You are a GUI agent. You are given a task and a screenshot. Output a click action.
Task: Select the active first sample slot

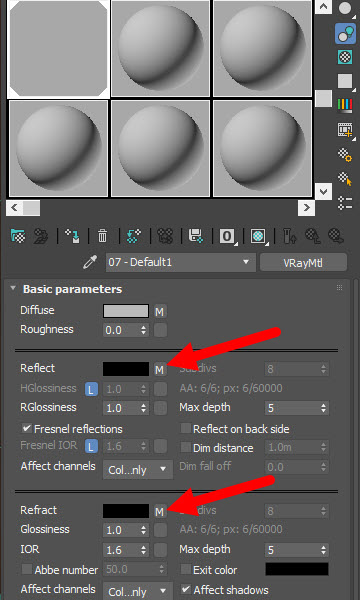(x=58, y=49)
